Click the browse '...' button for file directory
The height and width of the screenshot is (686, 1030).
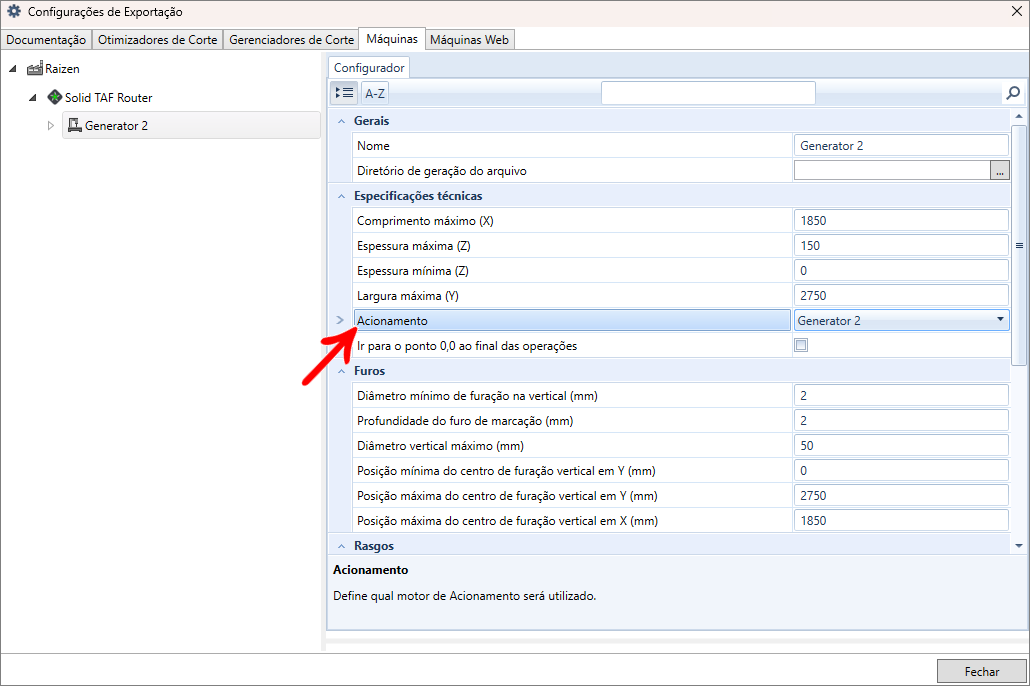1000,171
